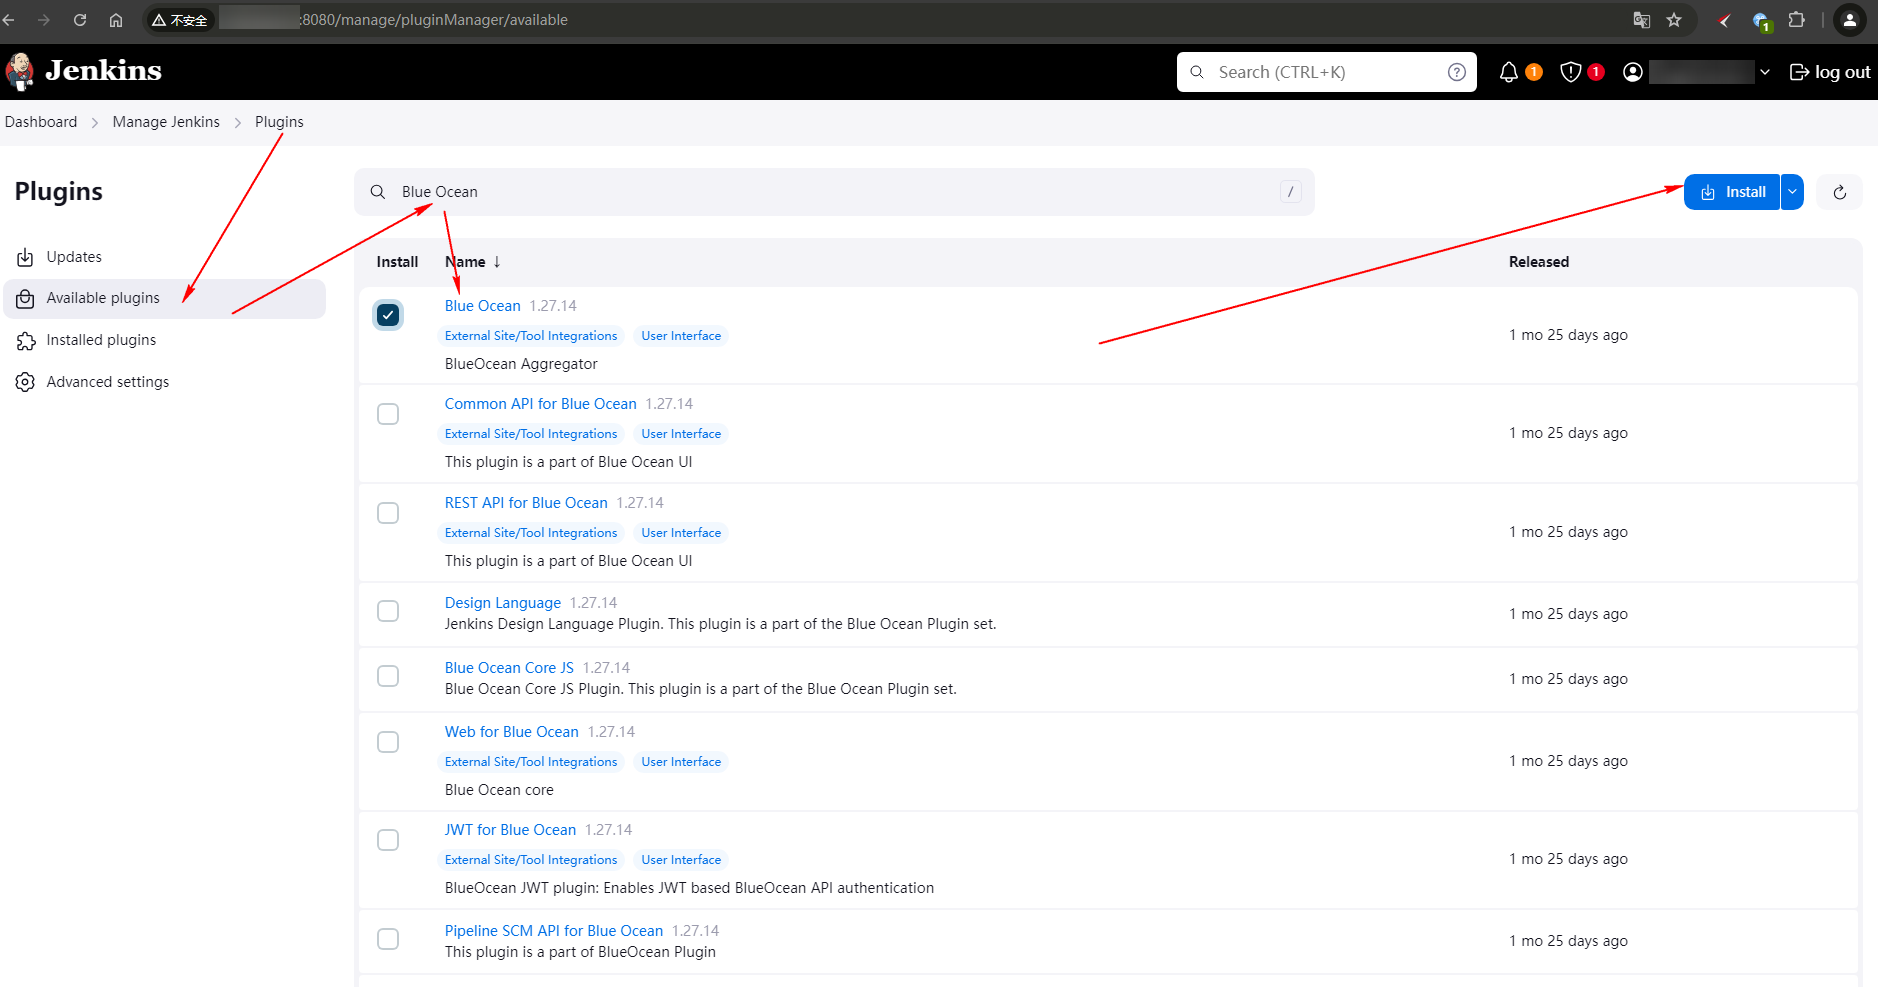Open Advanced settings in sidebar
This screenshot has width=1878, height=987.
(x=165, y=382)
